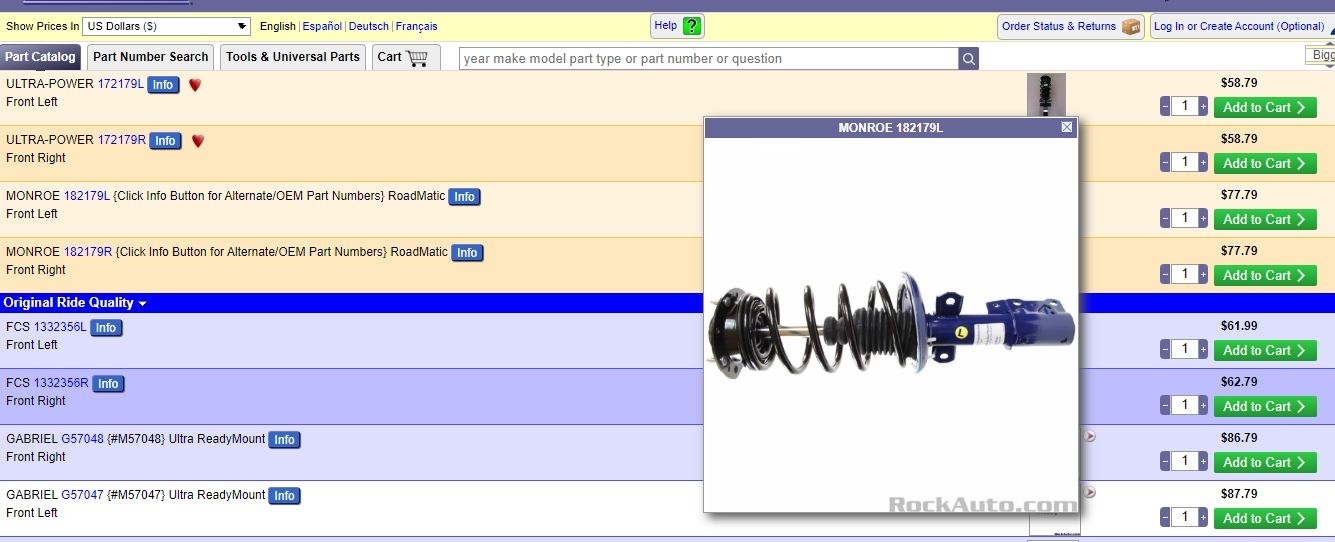
Task: Open Cart with the shopping cart icon
Action: coord(417,57)
